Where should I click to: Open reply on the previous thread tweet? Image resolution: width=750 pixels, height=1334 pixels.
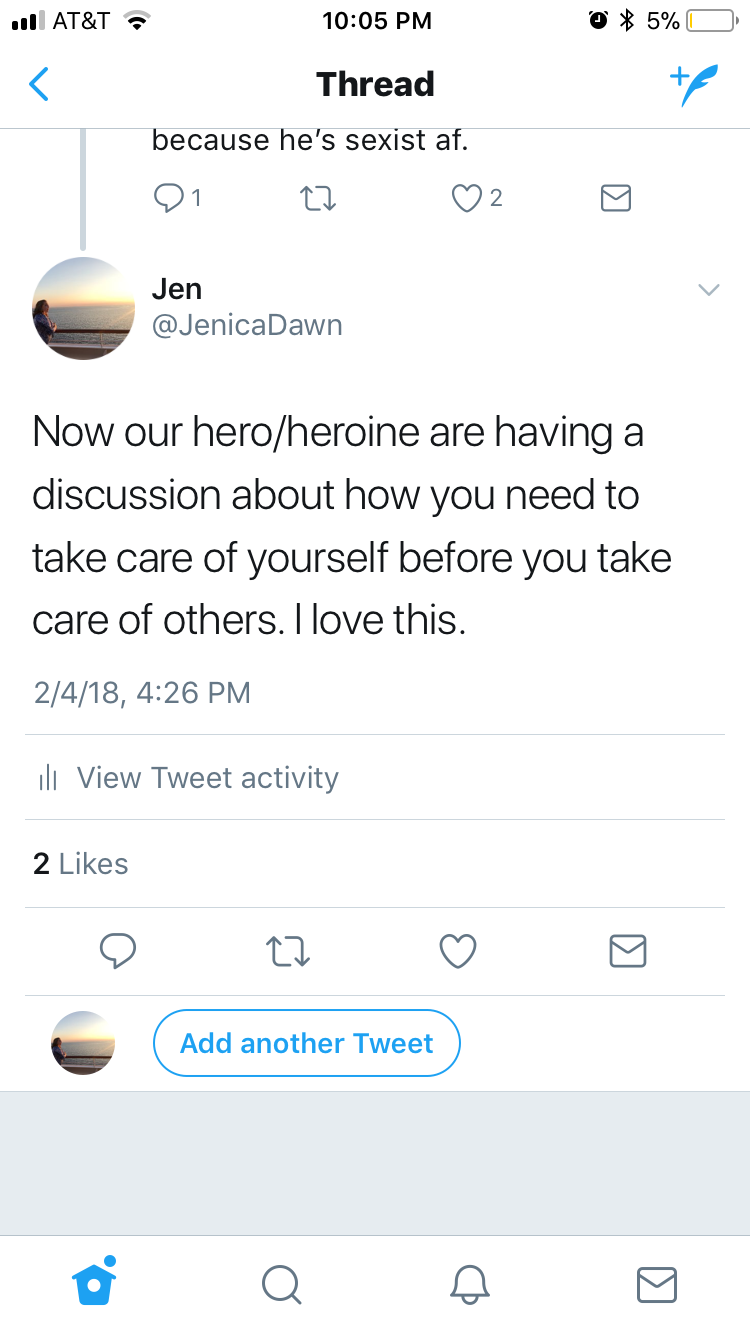[x=166, y=199]
